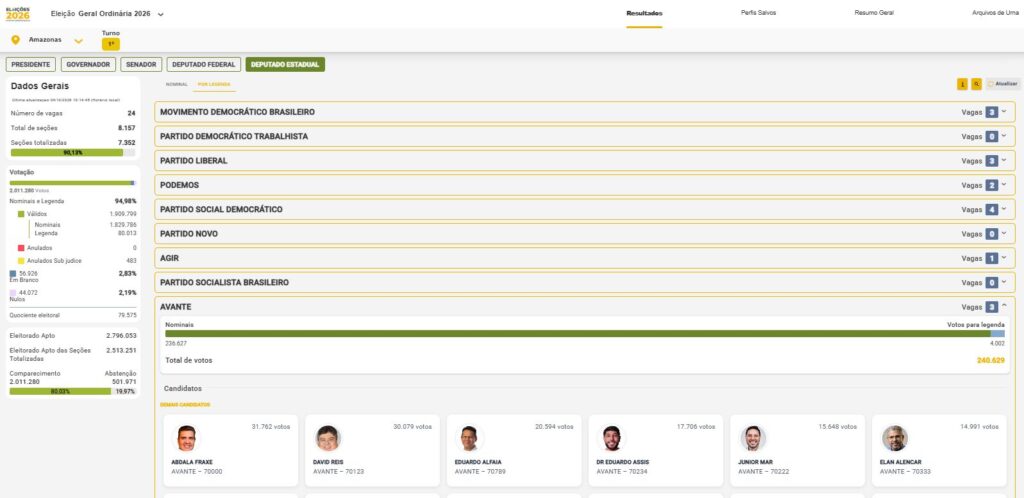Click the seções totalizadas 90,13% progress bar

click(72, 153)
